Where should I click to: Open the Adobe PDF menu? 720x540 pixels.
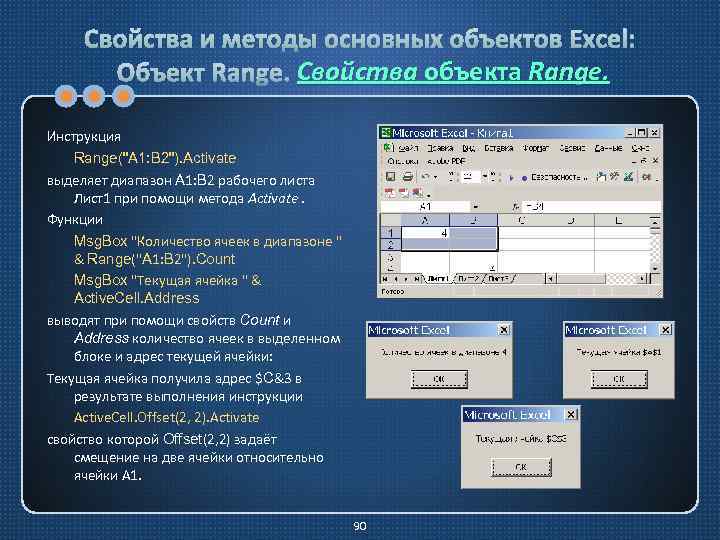(x=446, y=161)
